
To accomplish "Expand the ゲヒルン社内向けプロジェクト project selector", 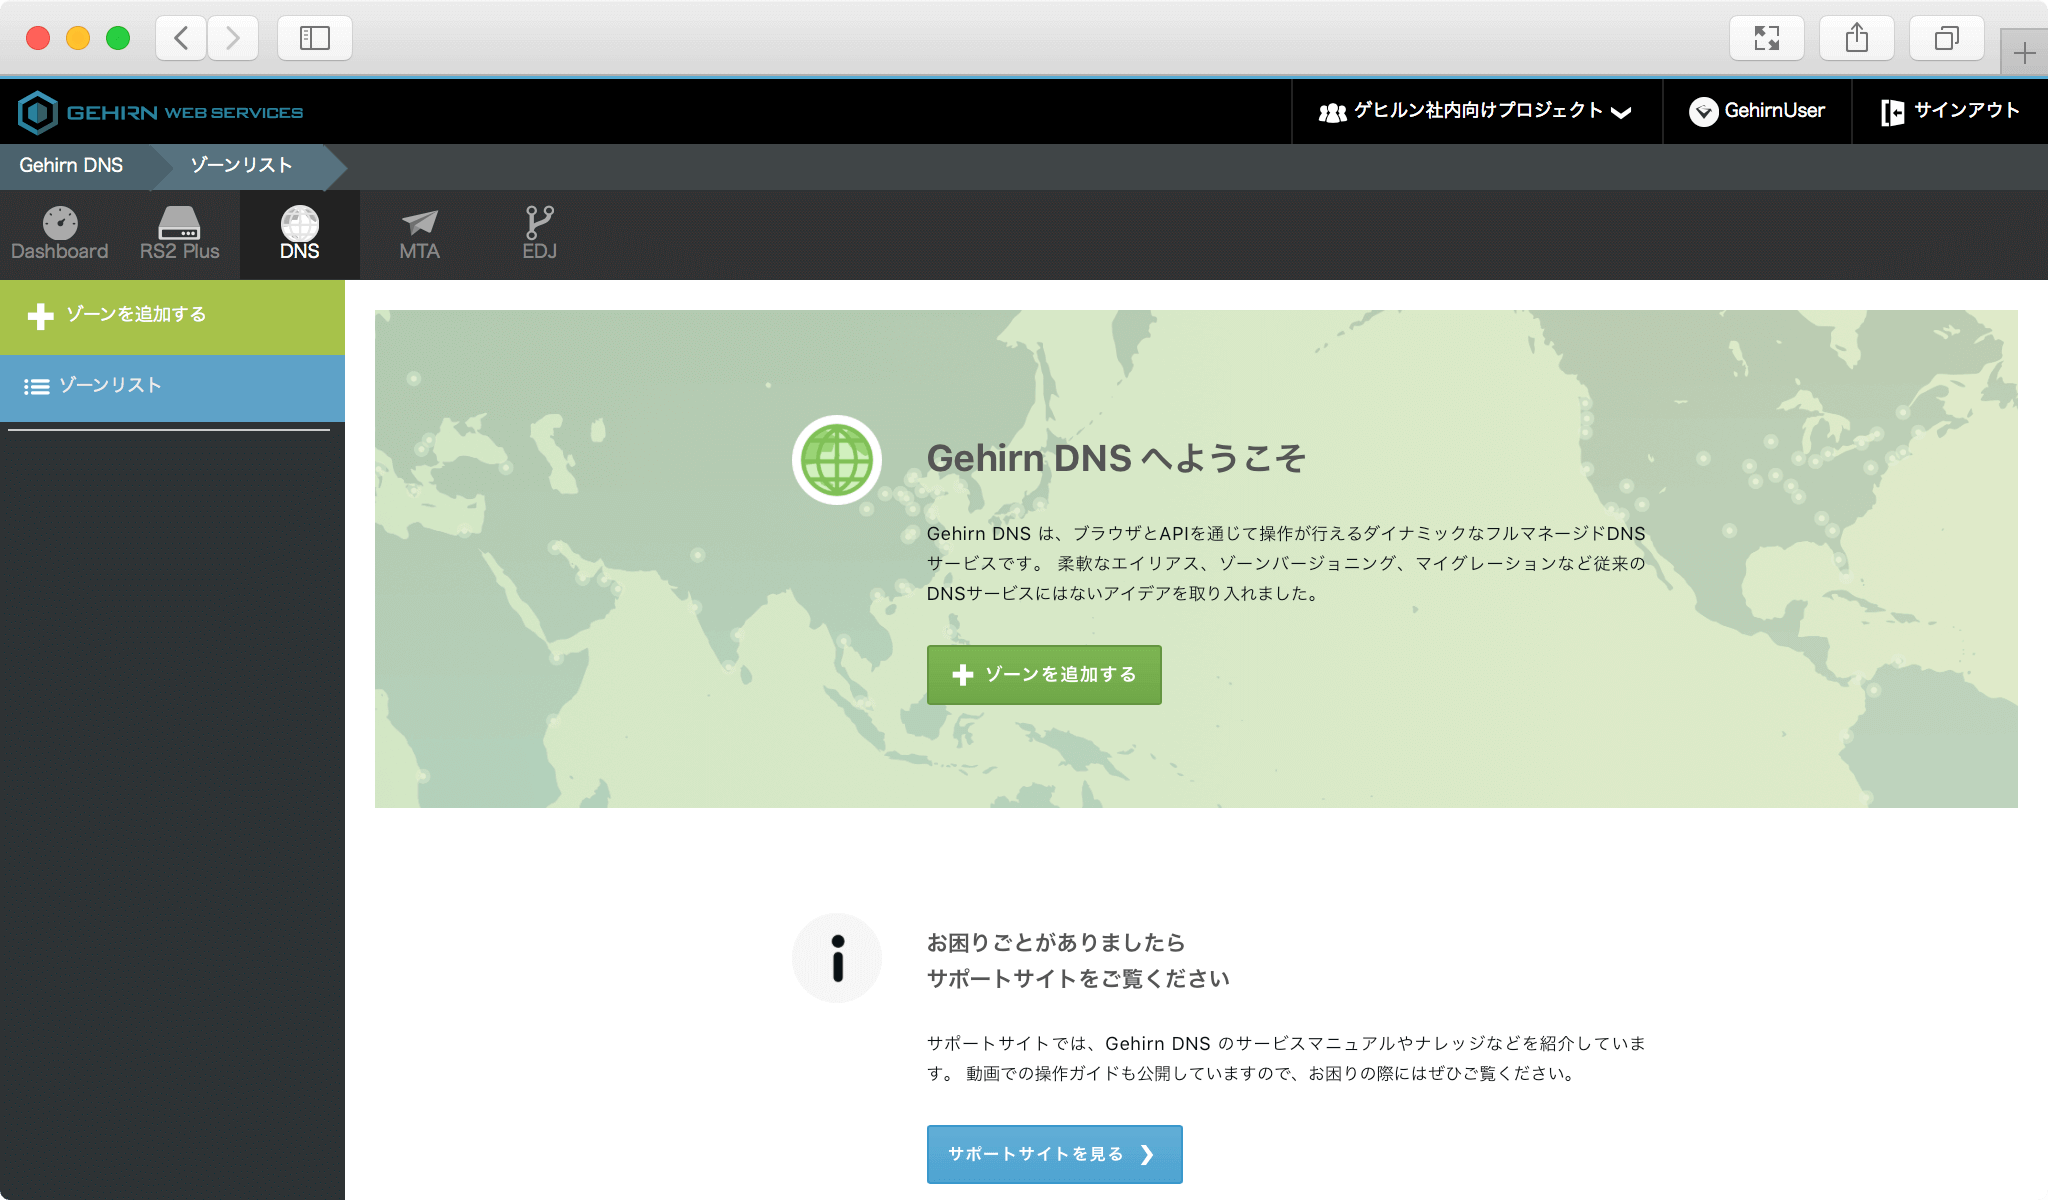I will click(1477, 112).
